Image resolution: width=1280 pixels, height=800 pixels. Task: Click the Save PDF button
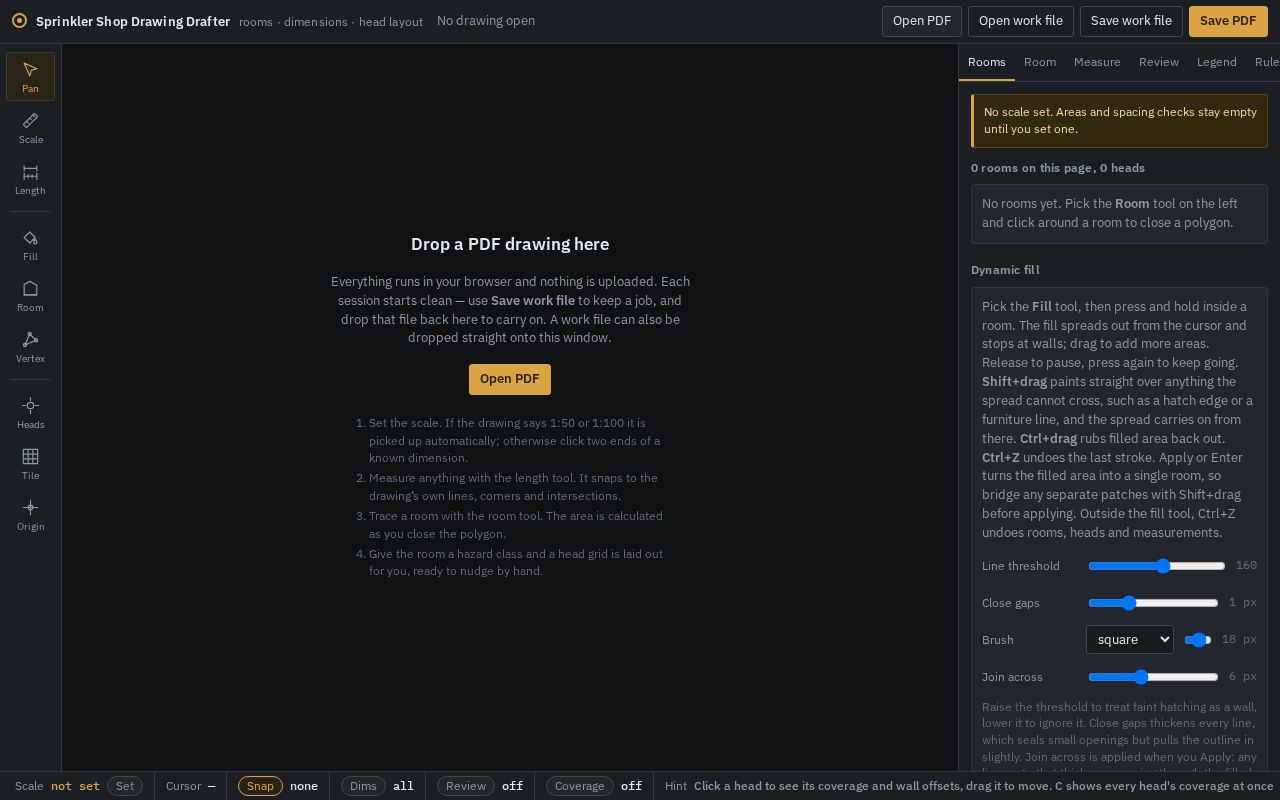[1228, 21]
